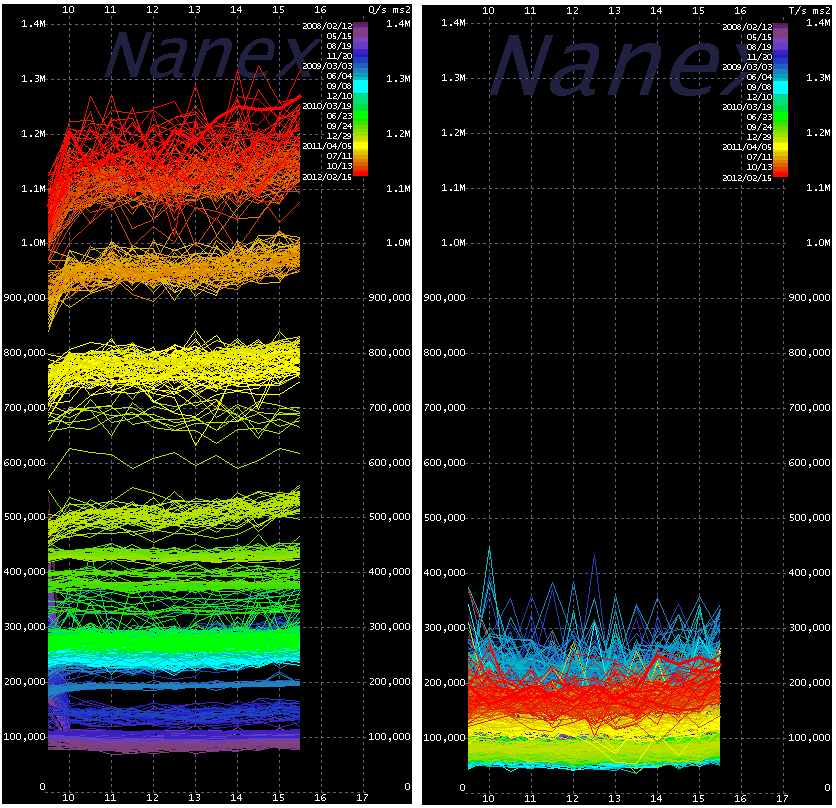Click the 500,000 label on right chart's left axis
Image resolution: width=836 pixels, height=808 pixels.
(x=444, y=517)
